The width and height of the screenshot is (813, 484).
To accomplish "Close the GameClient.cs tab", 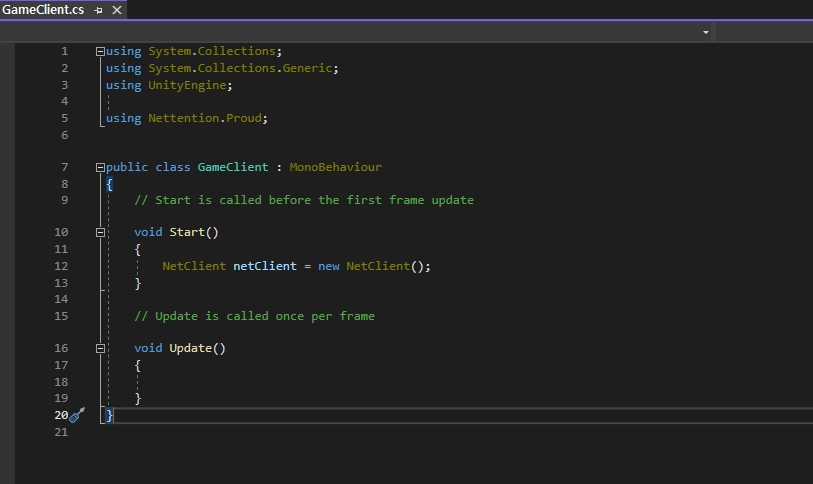I will click(x=116, y=10).
